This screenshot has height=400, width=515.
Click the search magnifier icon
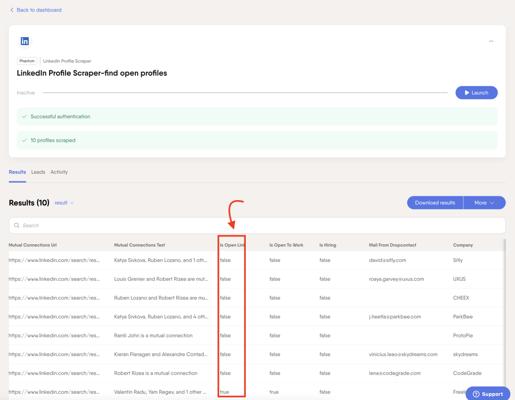pyautogui.click(x=17, y=226)
